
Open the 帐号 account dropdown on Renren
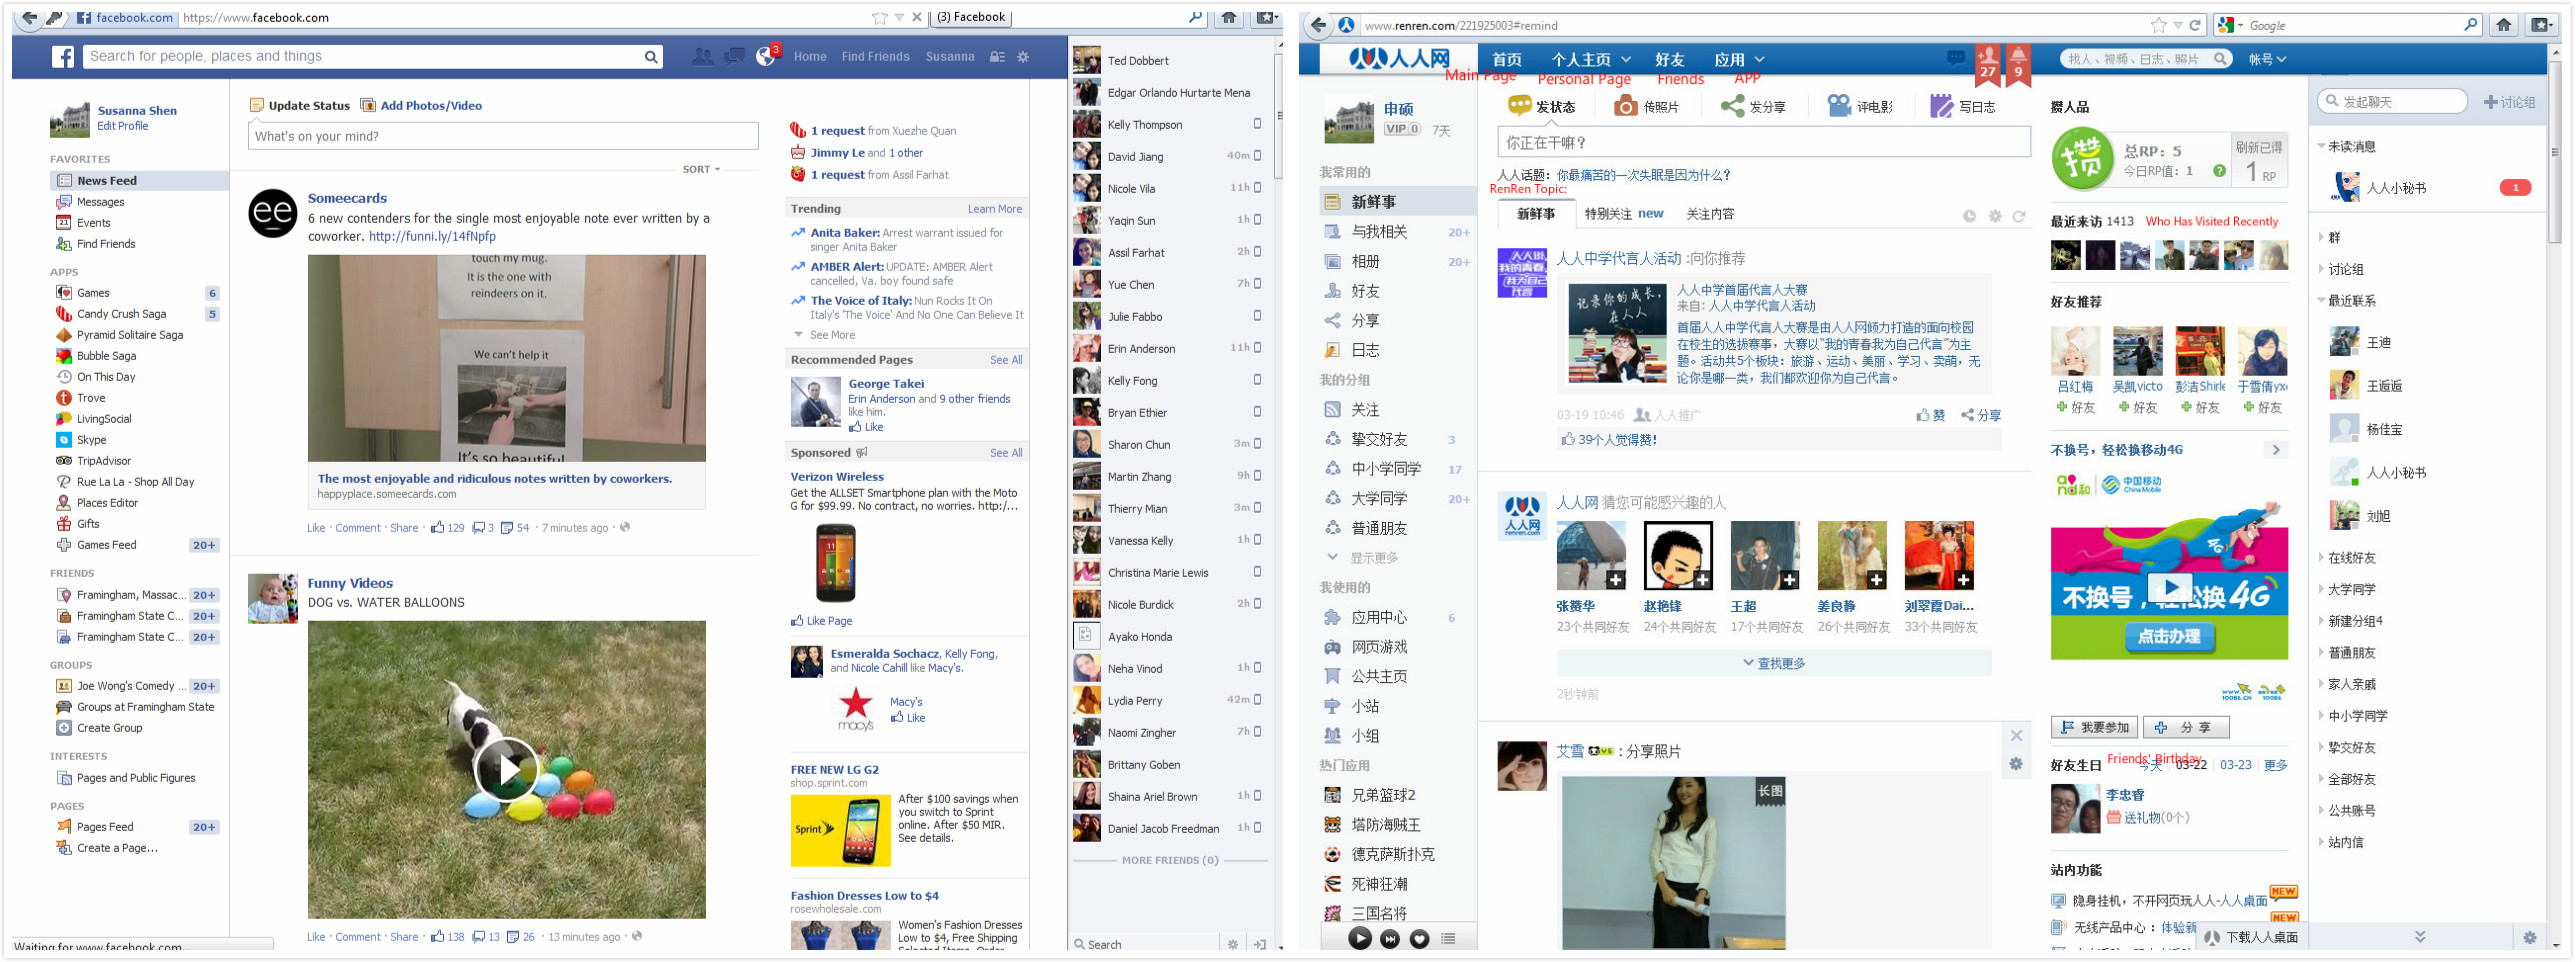[x=2266, y=59]
